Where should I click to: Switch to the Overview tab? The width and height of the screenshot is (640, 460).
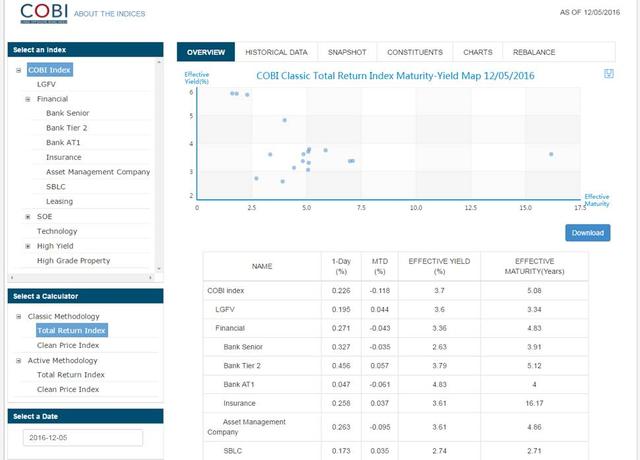tap(206, 52)
